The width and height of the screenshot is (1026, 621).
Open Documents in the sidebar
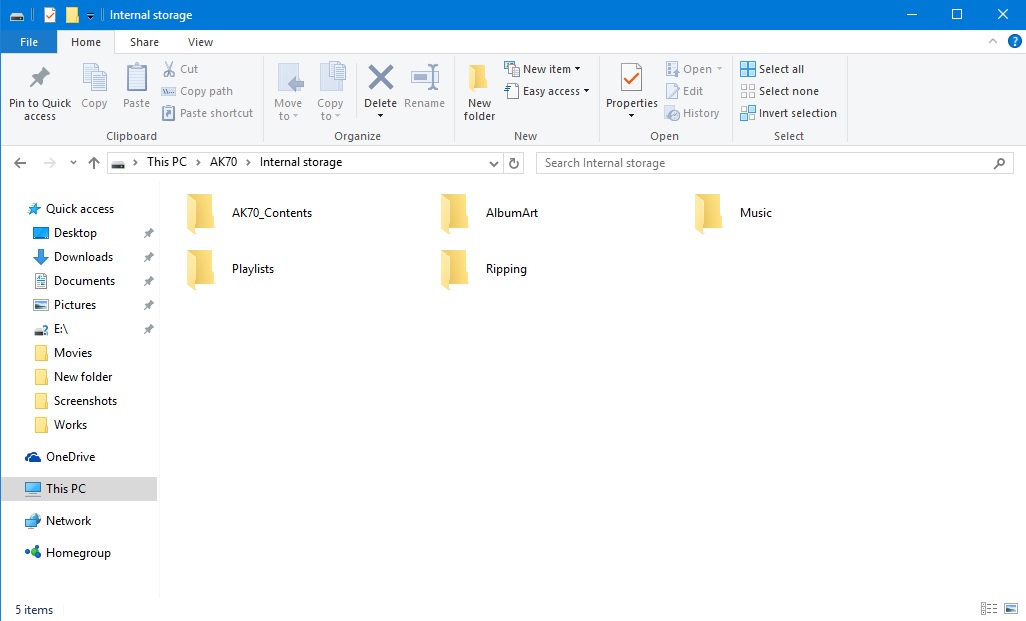click(x=84, y=281)
